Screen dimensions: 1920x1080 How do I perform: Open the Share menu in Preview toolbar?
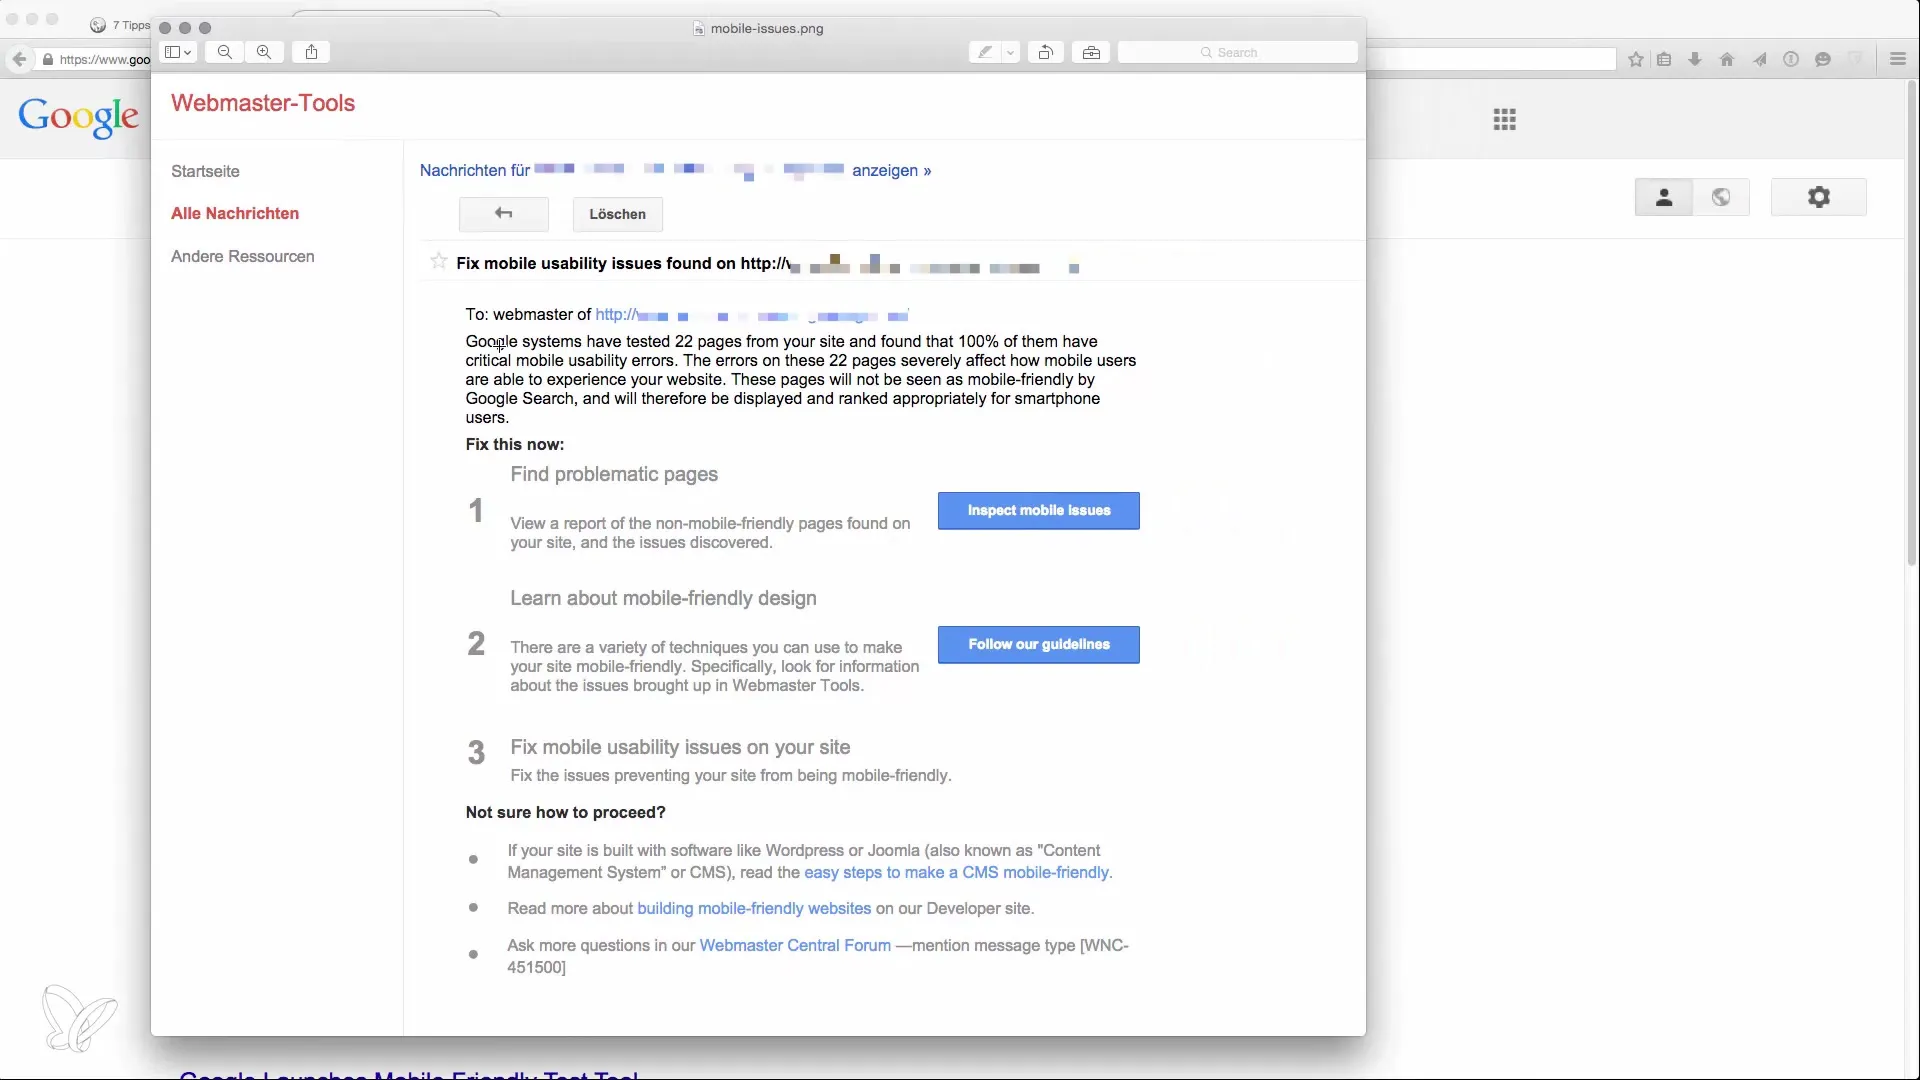point(311,52)
